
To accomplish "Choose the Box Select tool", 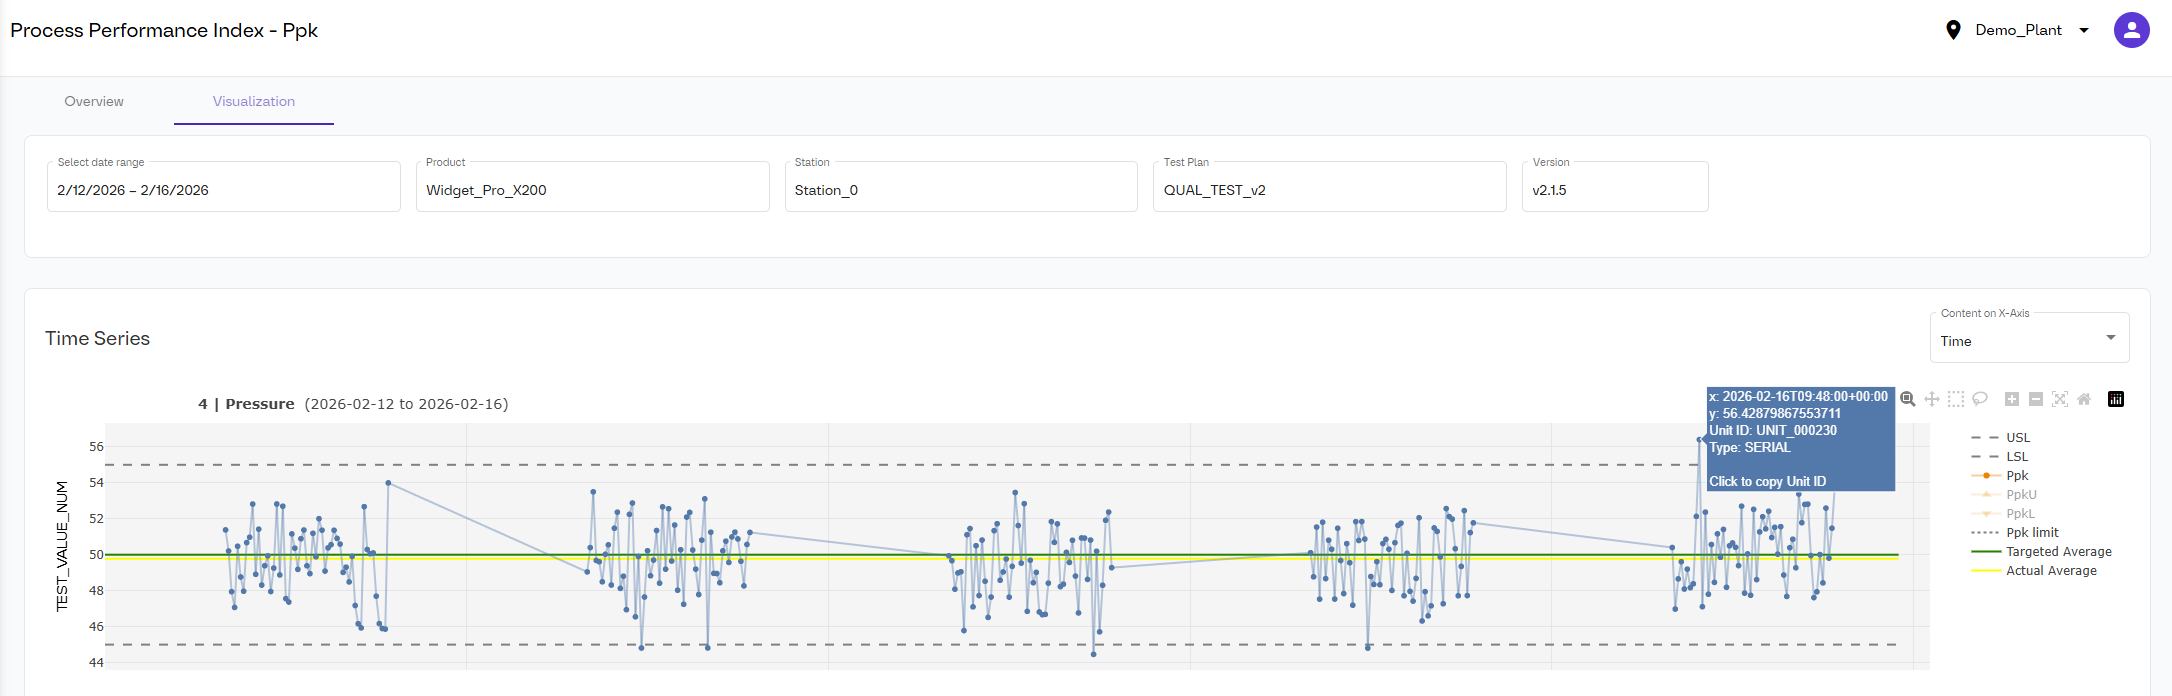I will point(1956,399).
